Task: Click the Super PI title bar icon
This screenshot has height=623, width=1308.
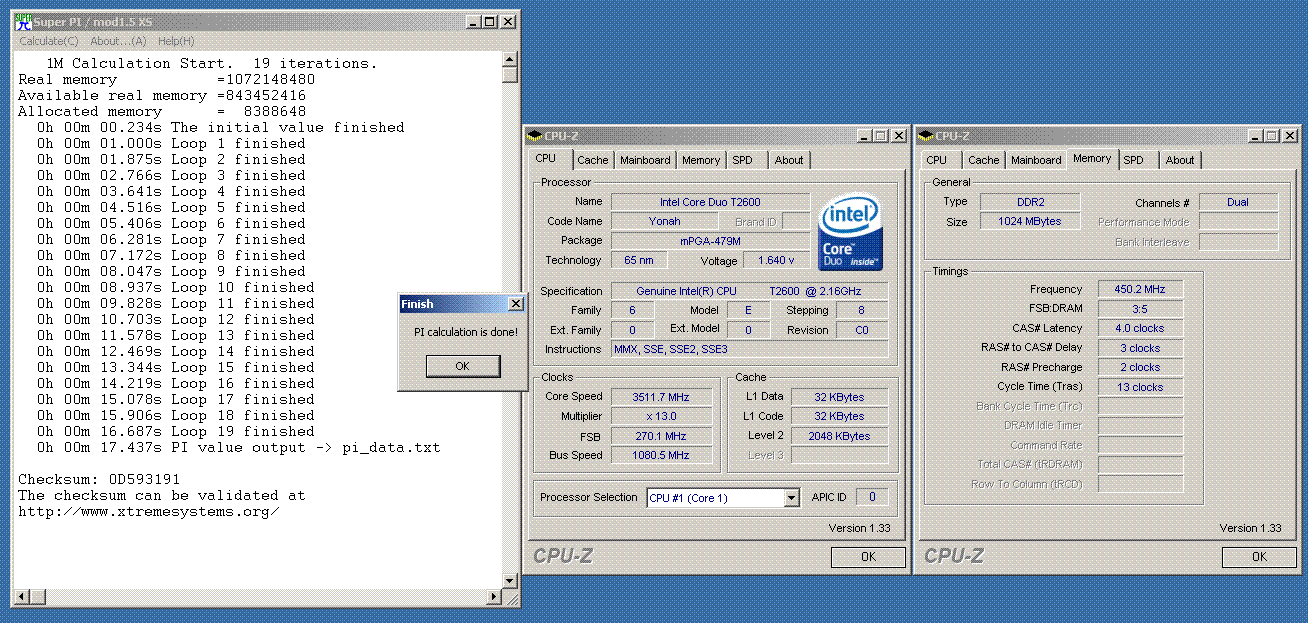Action: pos(24,21)
